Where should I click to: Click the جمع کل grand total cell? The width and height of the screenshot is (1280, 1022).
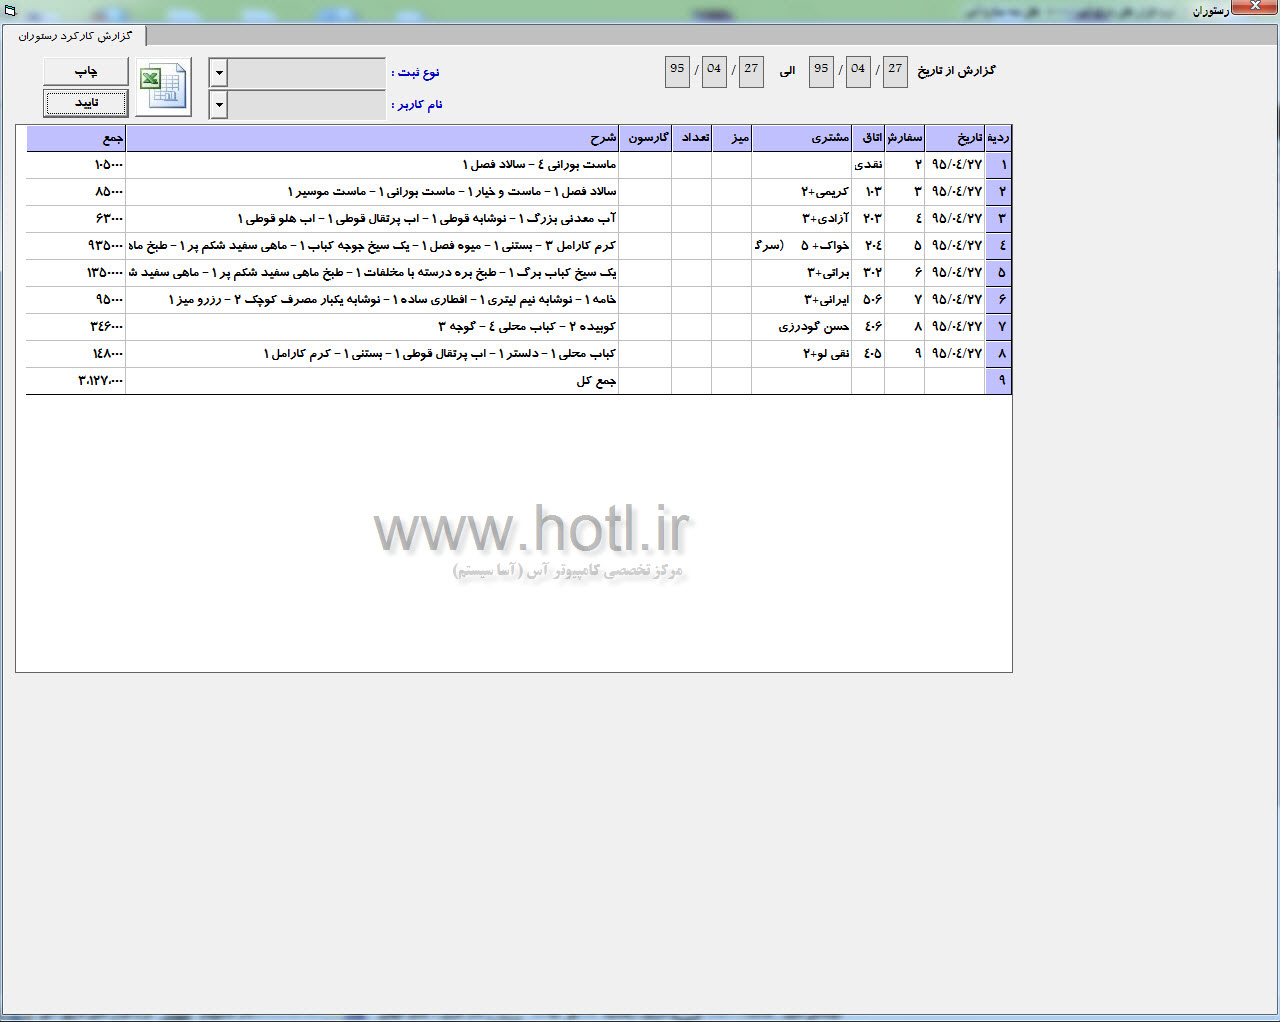(76, 381)
